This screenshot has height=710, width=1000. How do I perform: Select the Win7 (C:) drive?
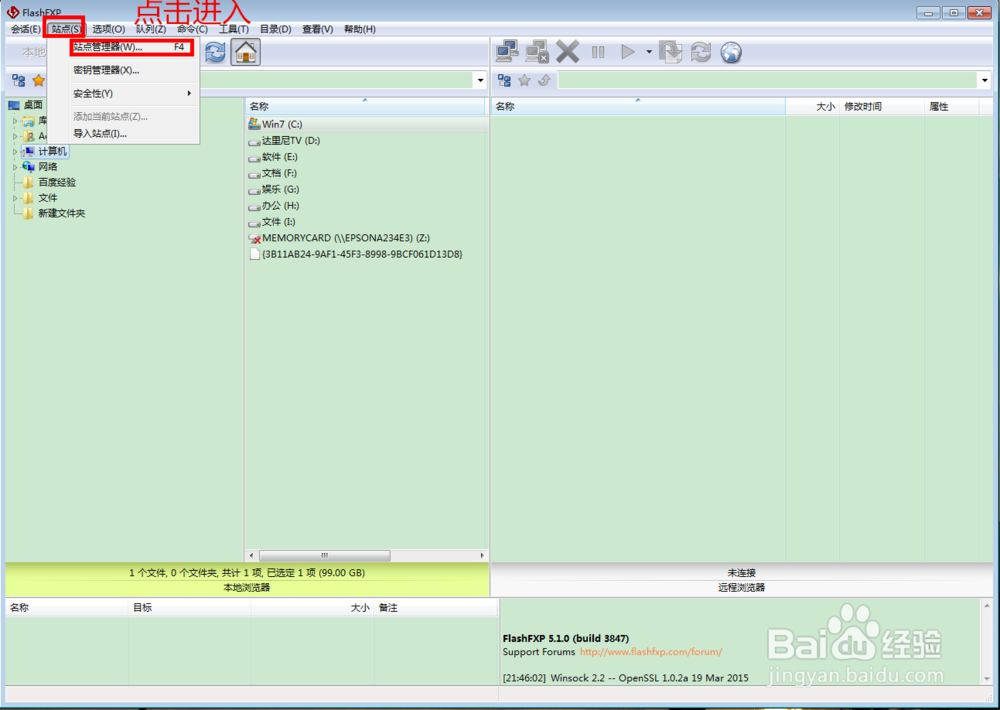[282, 124]
